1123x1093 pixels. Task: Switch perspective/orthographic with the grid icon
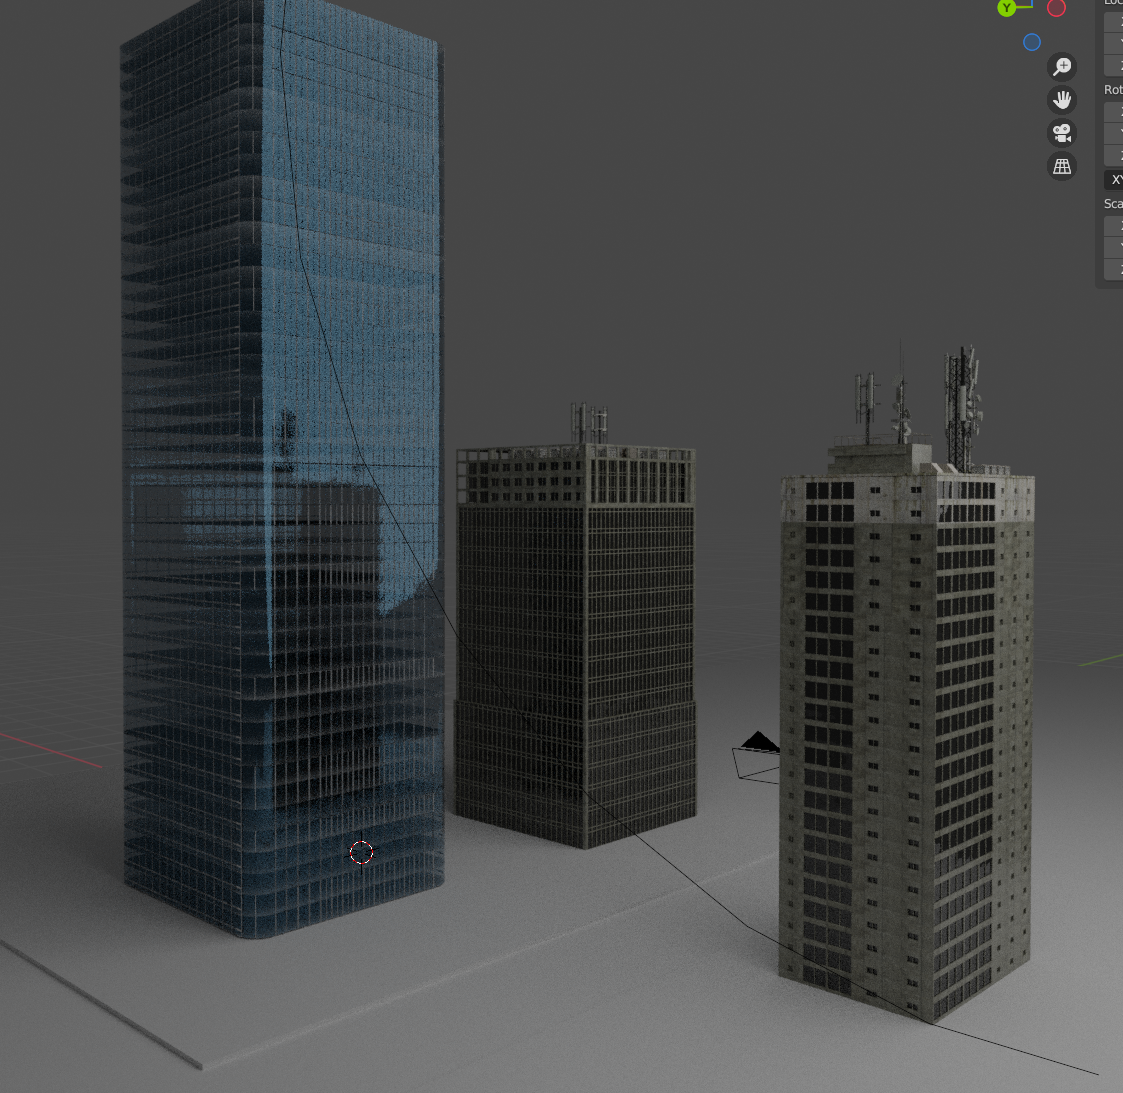coord(1062,166)
